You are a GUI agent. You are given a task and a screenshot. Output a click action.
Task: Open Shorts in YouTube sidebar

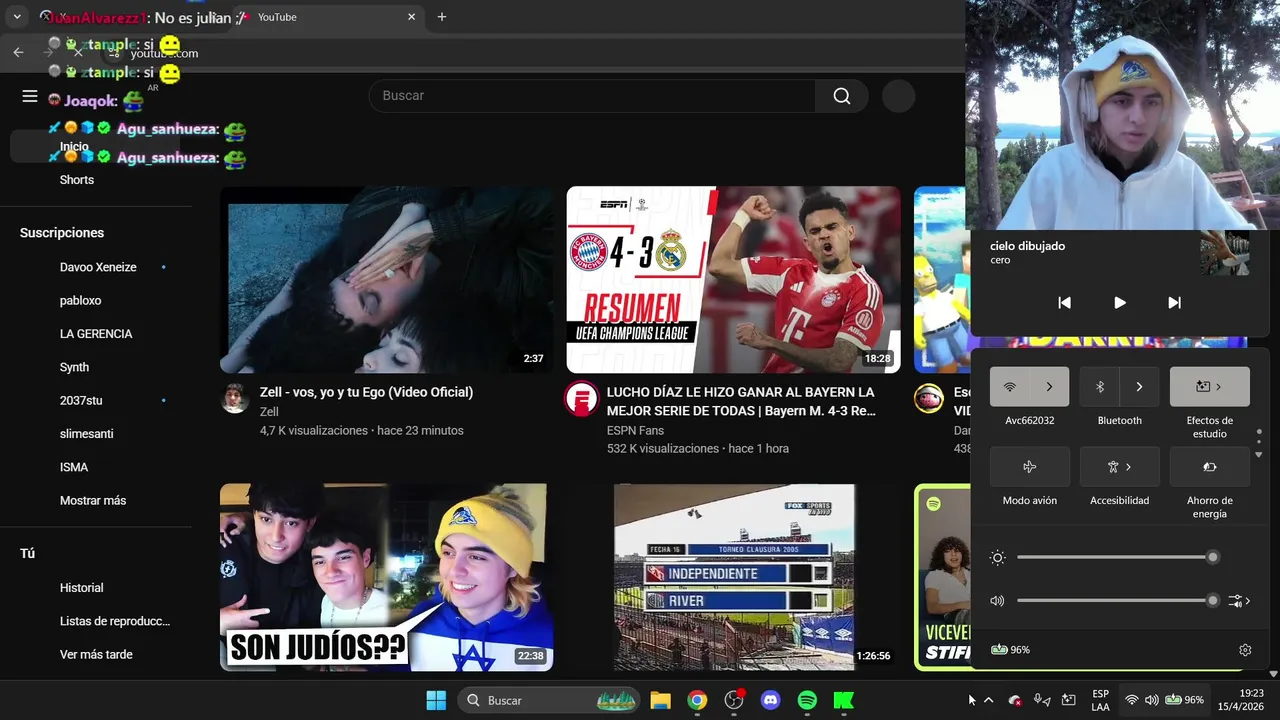(77, 180)
